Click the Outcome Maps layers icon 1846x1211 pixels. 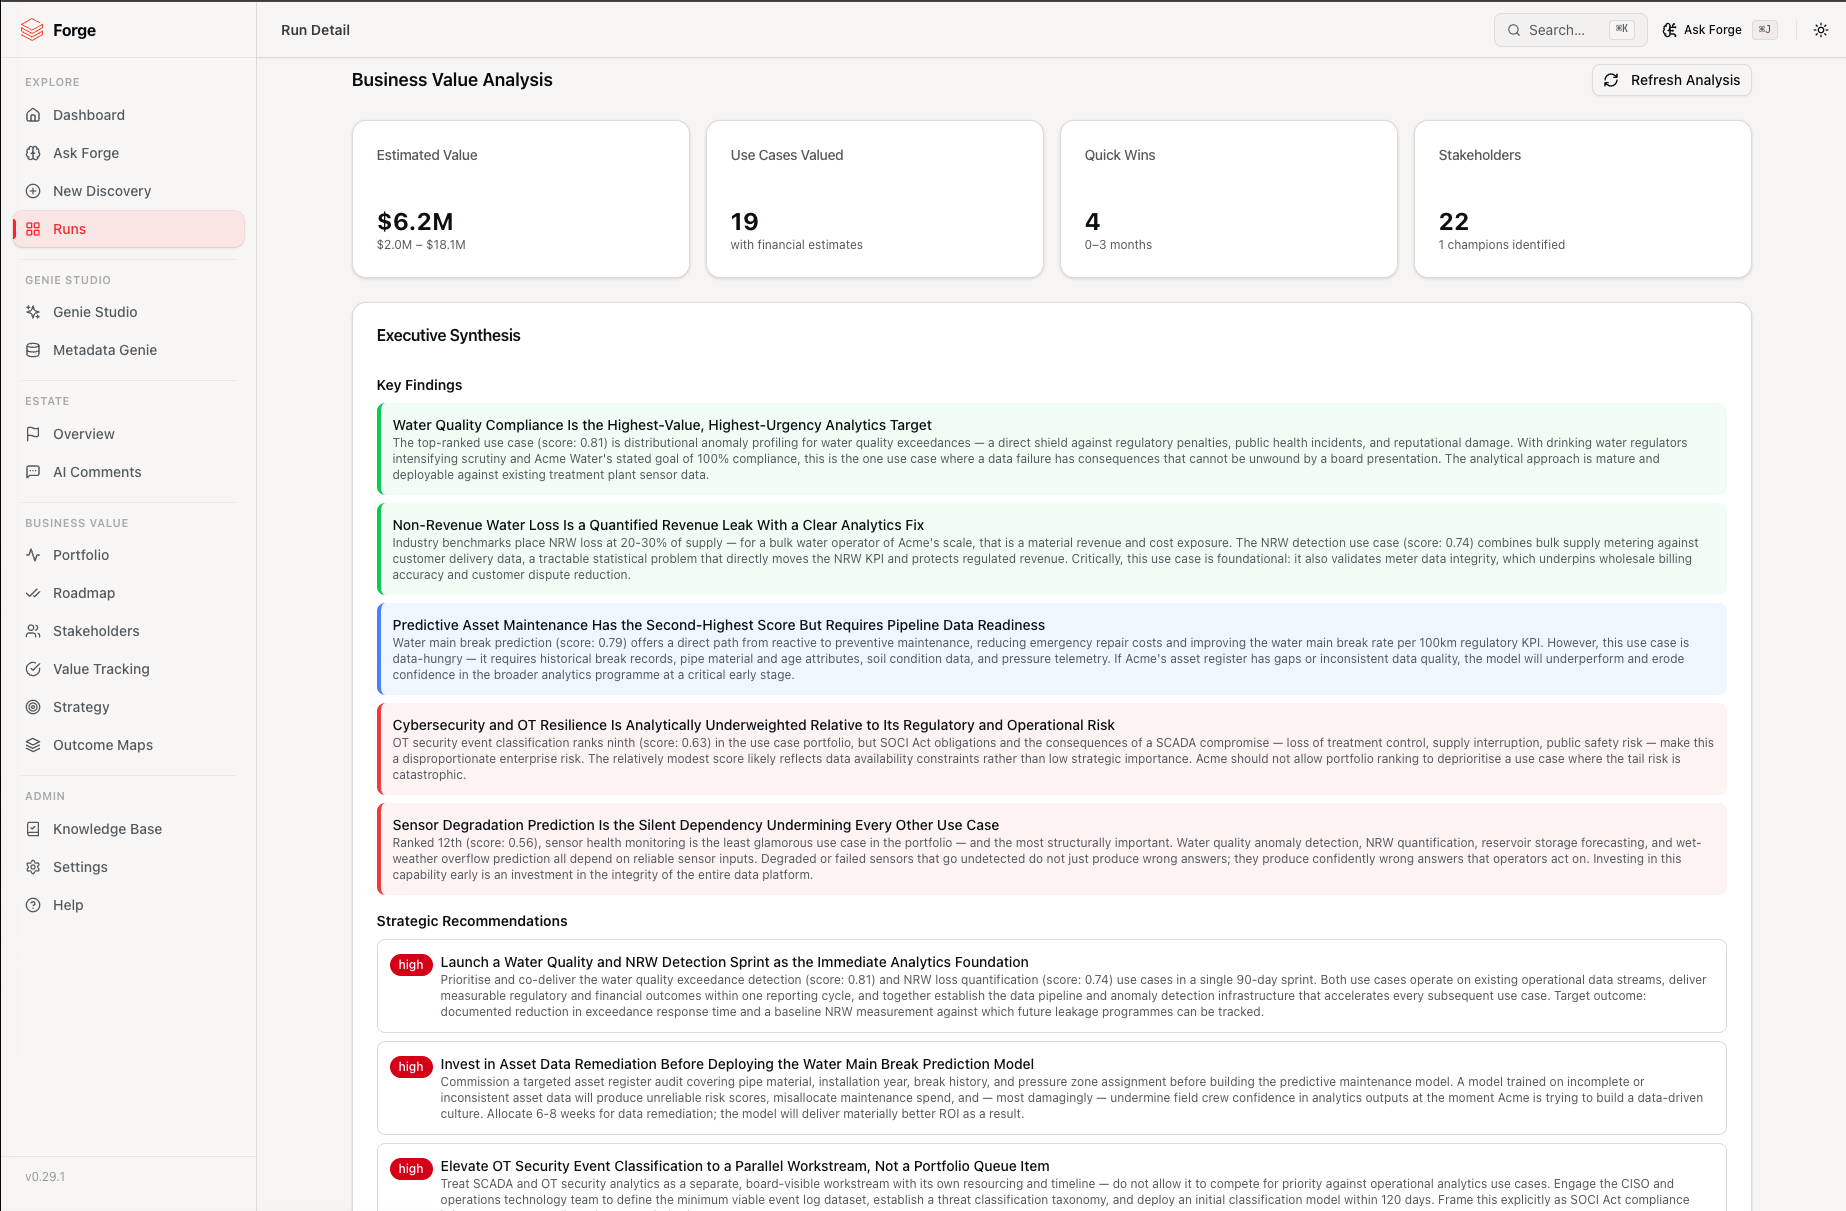pos(33,745)
